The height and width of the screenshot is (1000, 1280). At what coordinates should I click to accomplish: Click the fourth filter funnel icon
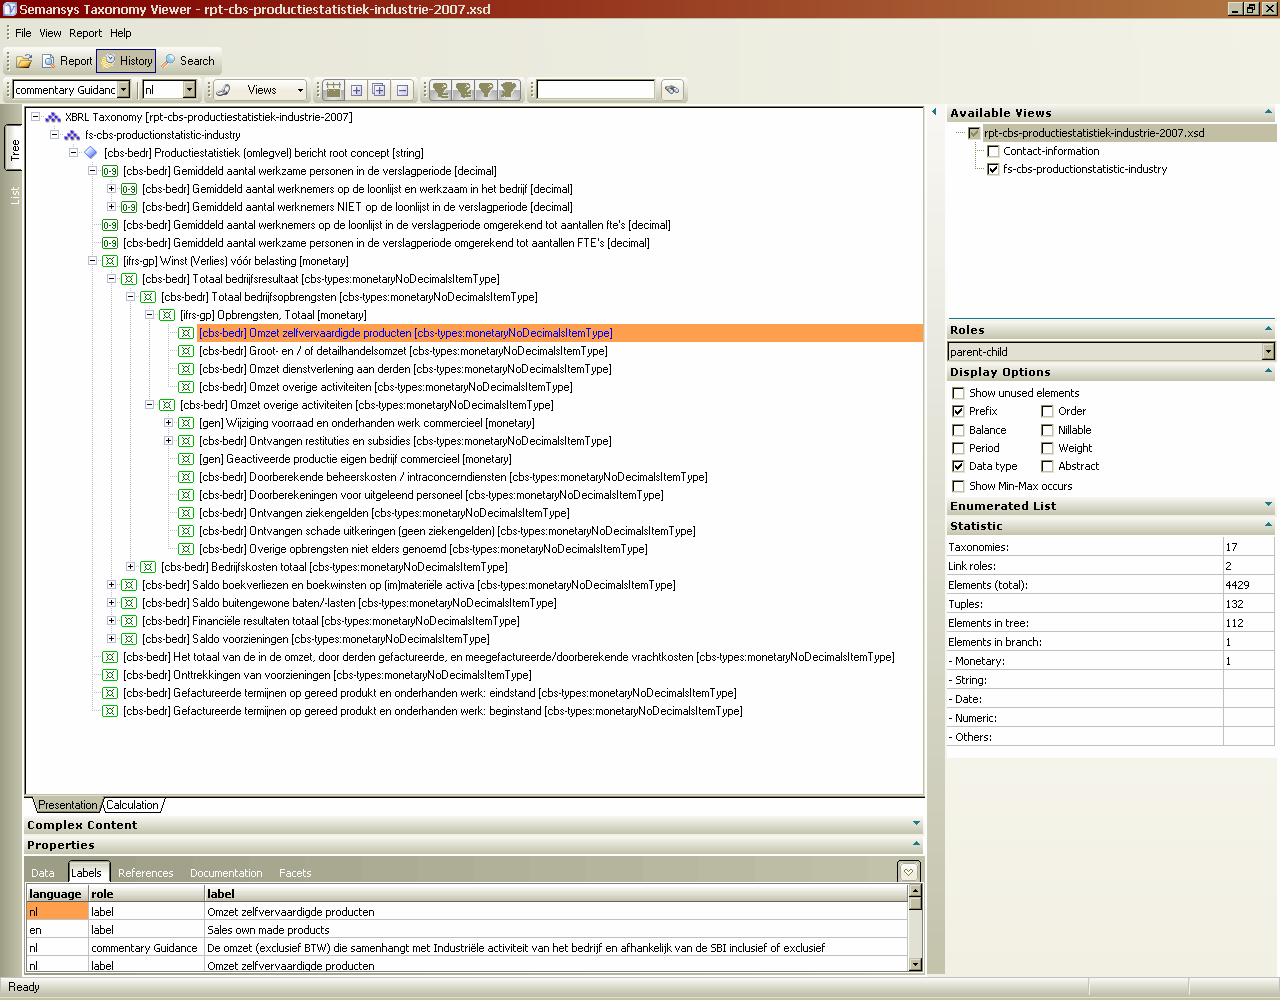click(x=509, y=90)
